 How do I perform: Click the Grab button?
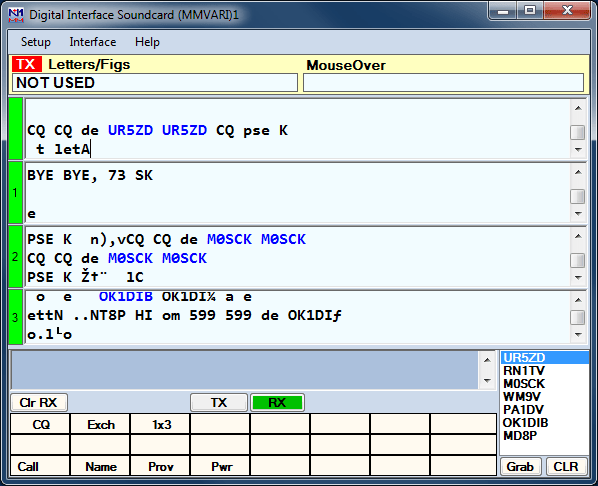520,466
